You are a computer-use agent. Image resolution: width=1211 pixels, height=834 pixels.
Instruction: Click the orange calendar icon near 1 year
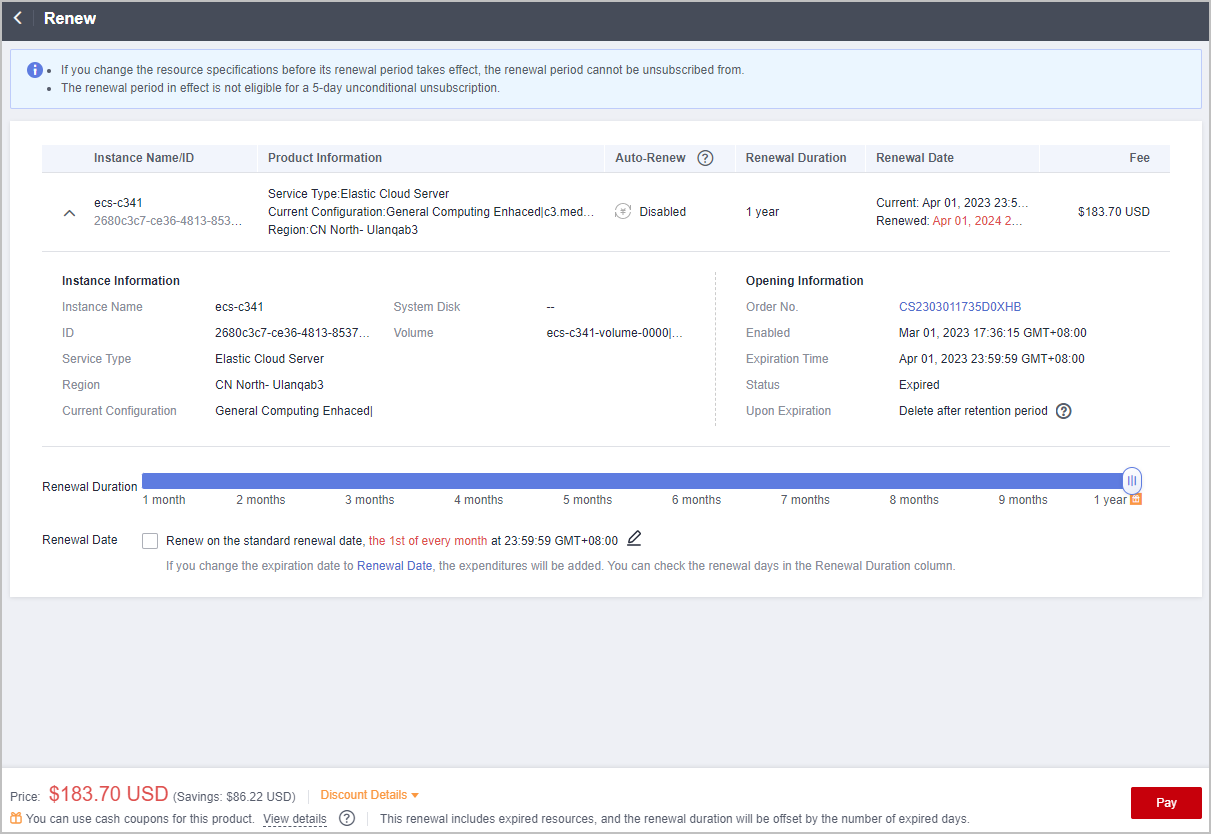(x=1136, y=499)
